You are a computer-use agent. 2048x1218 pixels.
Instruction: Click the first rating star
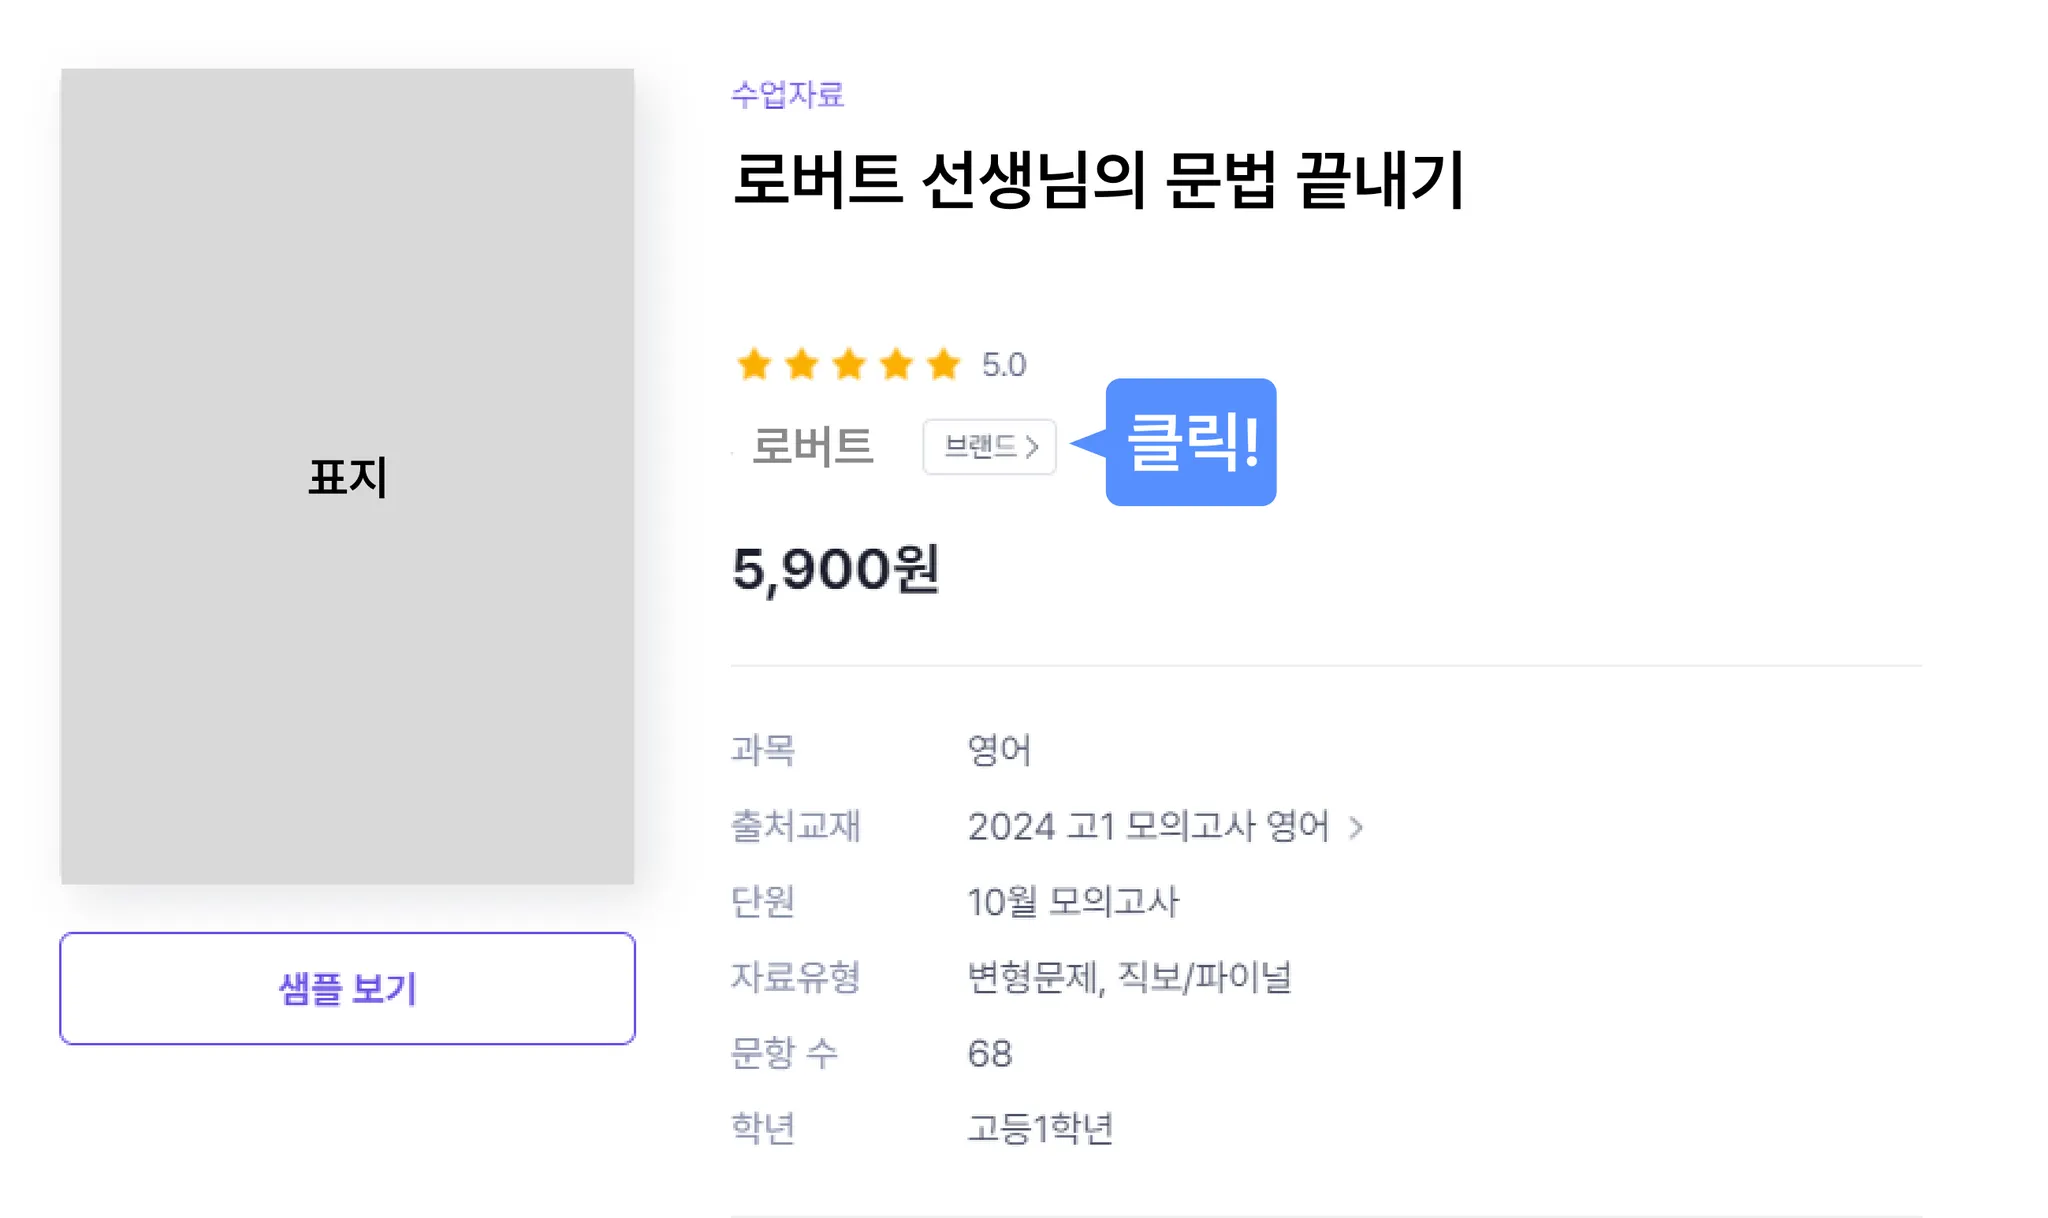tap(754, 365)
